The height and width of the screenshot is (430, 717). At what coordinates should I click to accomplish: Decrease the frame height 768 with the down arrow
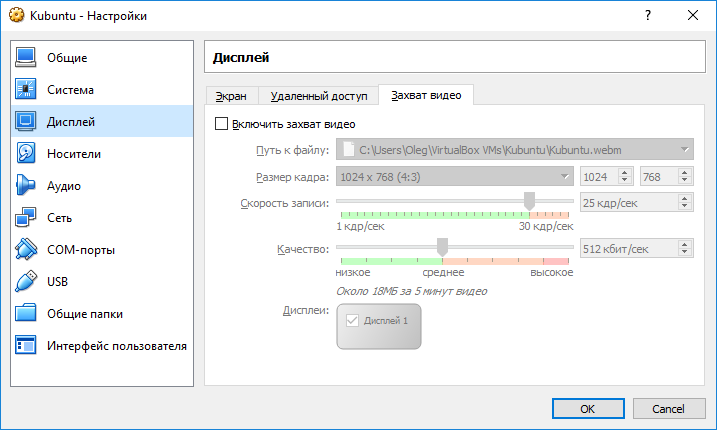[x=685, y=181]
